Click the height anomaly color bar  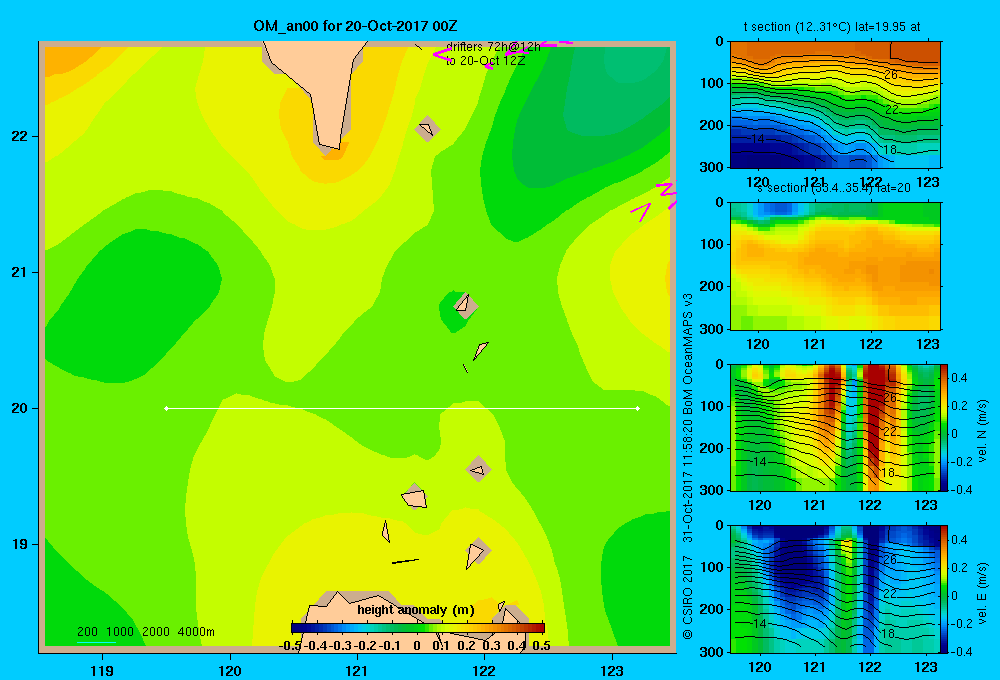[x=418, y=628]
